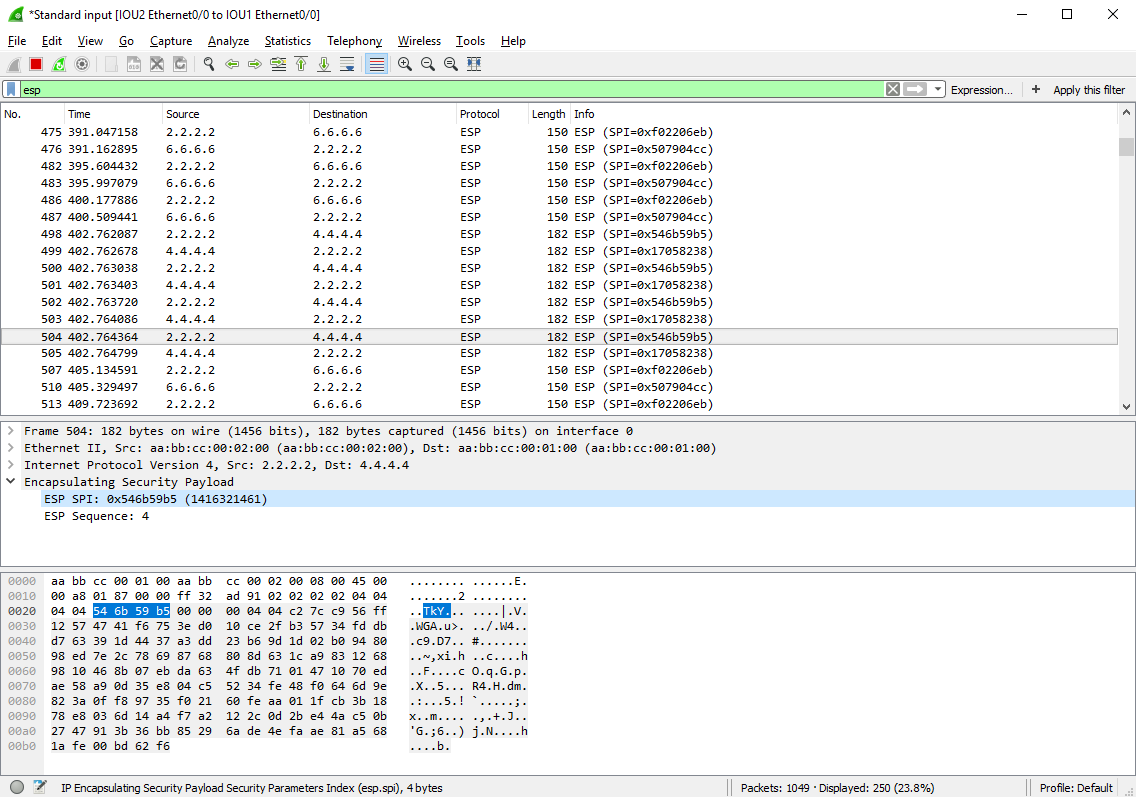Open the Capture menu
The width and height of the screenshot is (1136, 797).
coord(171,41)
